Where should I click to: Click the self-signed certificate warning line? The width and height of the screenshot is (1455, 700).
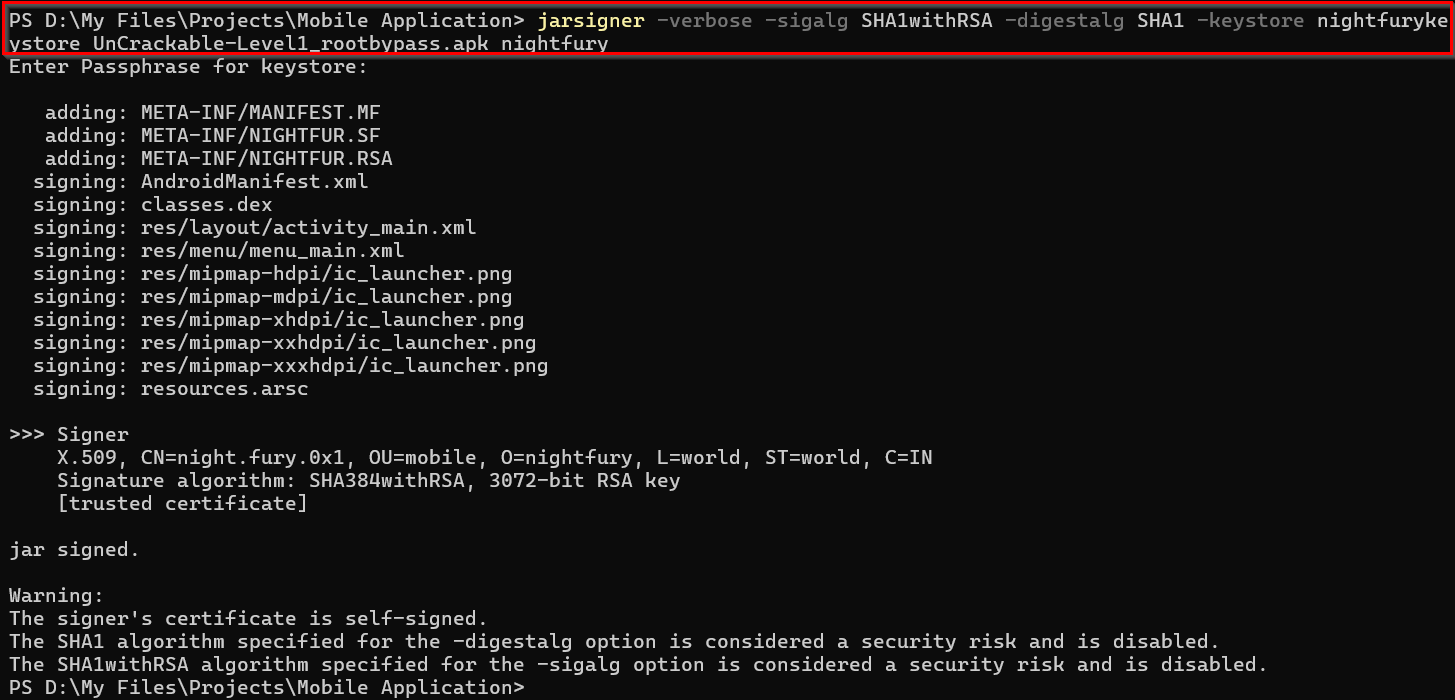coord(248,619)
